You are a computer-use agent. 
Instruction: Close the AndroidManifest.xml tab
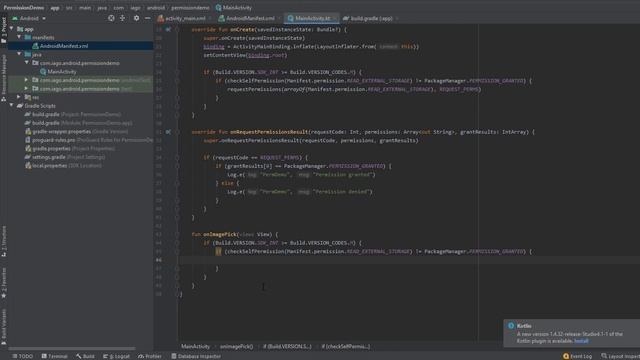280,18
